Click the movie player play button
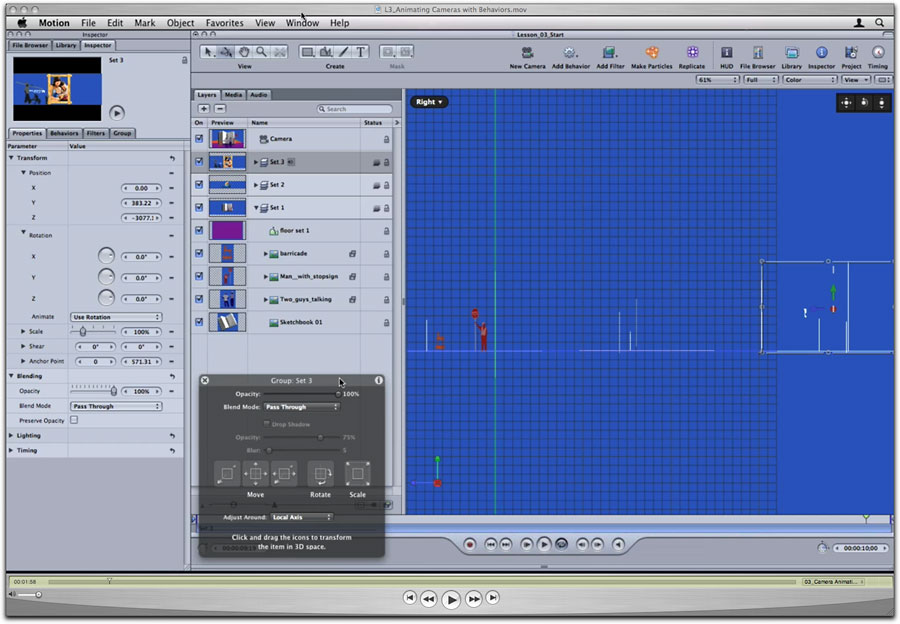 click(451, 599)
